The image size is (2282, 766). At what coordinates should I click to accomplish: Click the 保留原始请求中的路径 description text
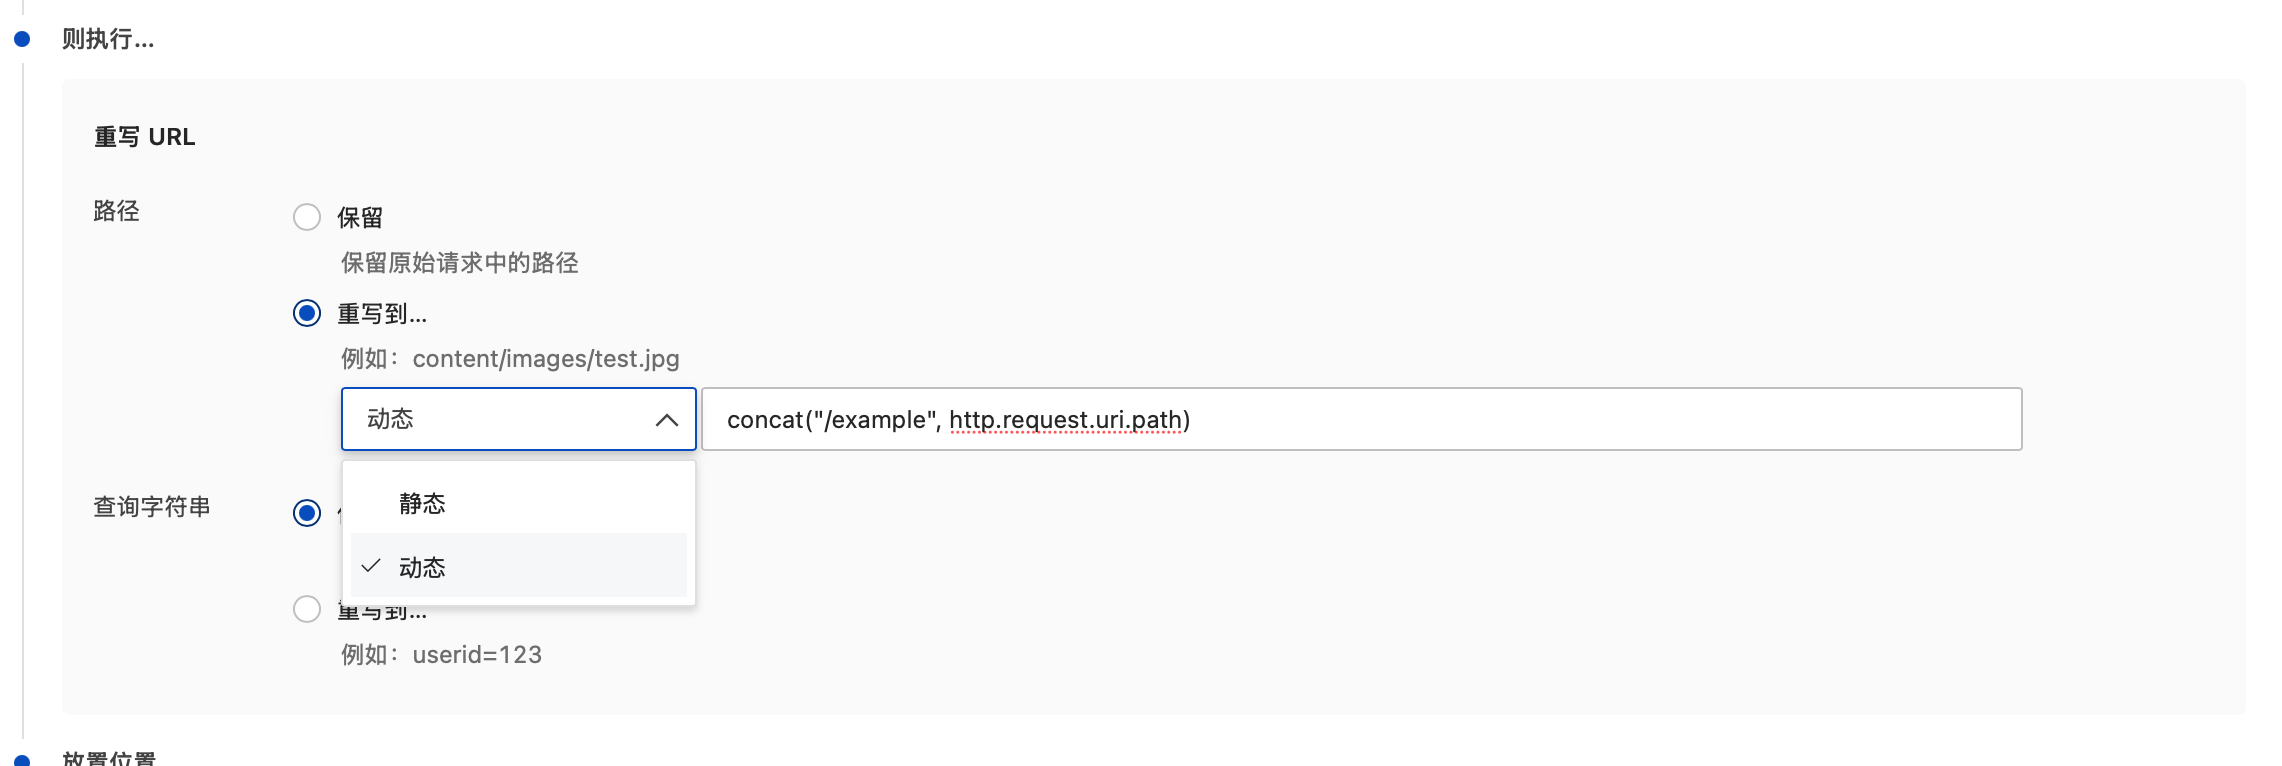coord(459,263)
